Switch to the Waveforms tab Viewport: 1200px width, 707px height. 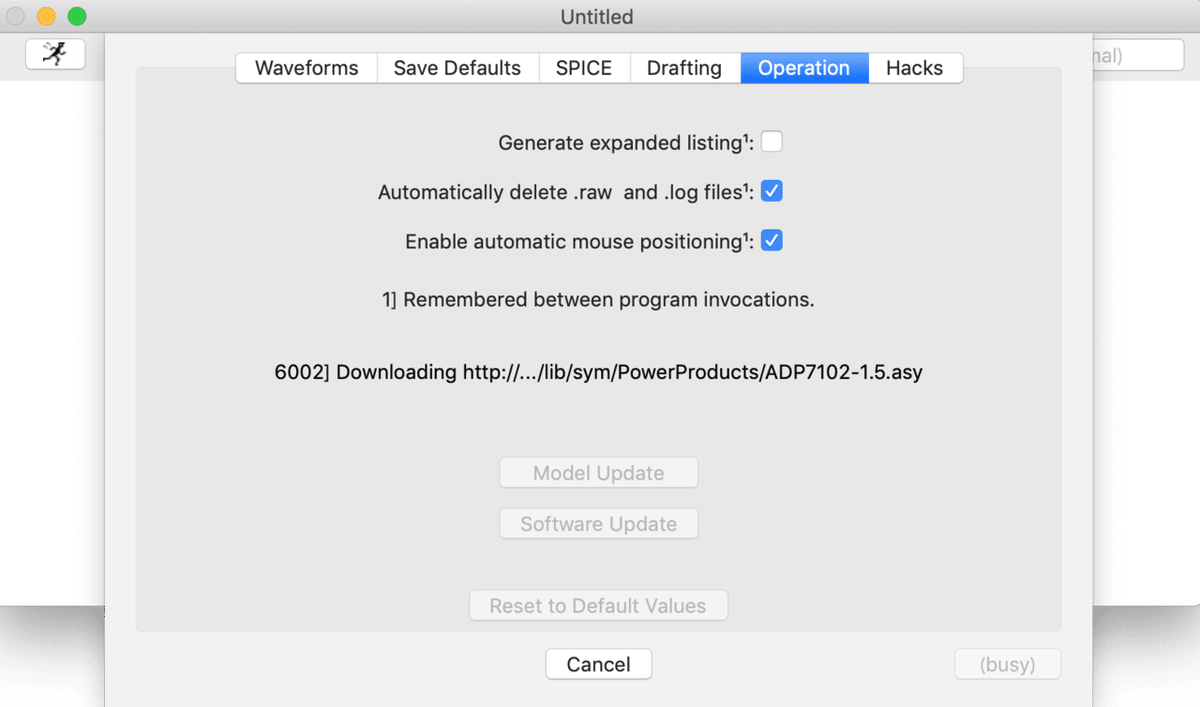(306, 68)
